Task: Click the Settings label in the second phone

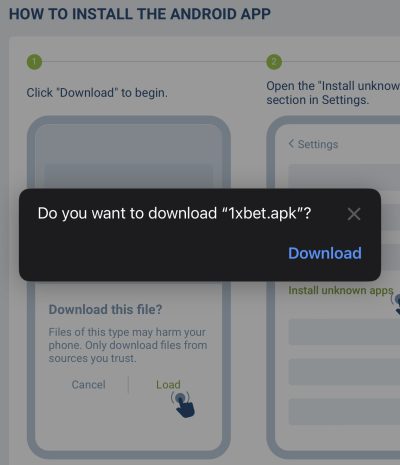Action: coord(318,144)
